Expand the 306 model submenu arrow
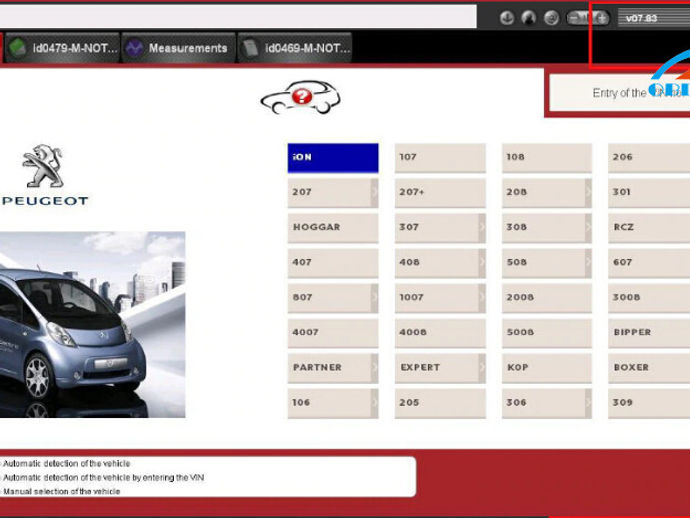The image size is (690, 518). click(x=588, y=403)
